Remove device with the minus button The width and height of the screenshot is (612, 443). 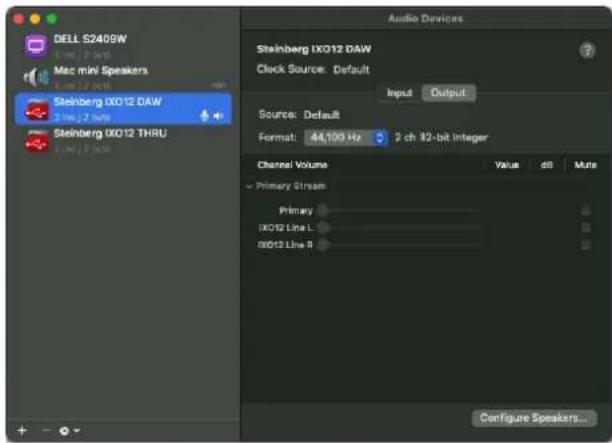tap(46, 431)
